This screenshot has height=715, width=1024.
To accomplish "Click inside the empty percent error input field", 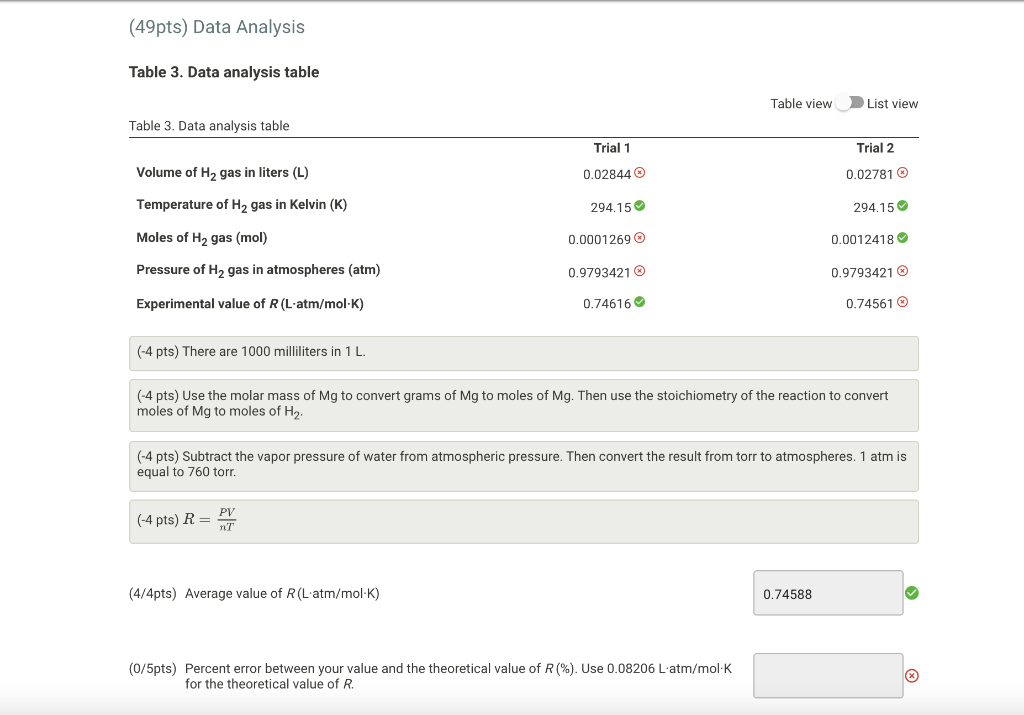I will pos(827,675).
